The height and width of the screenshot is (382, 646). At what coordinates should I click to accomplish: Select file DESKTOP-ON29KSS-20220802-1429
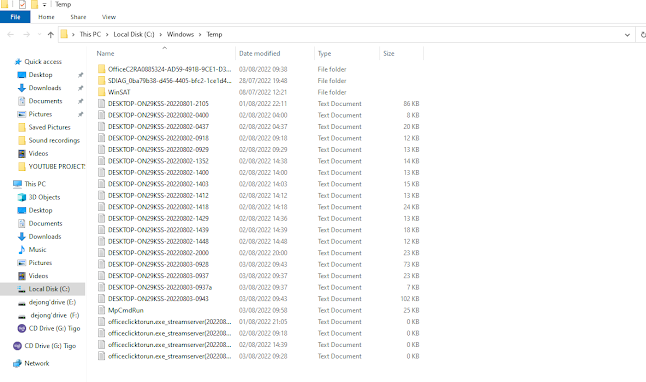(158, 218)
